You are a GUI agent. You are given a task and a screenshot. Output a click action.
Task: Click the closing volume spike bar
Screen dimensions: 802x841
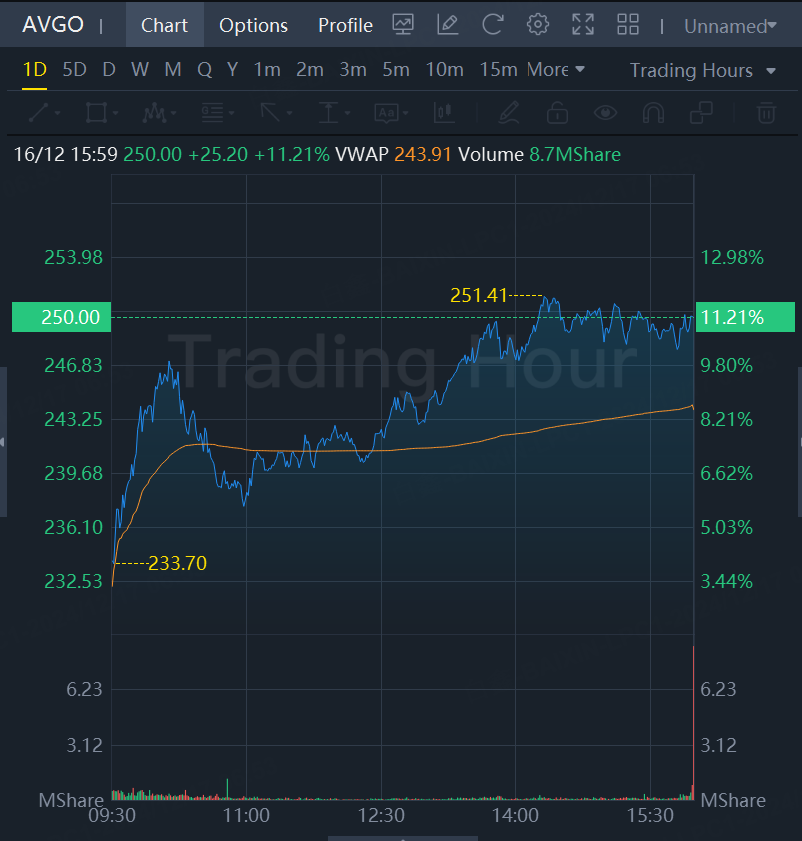tap(693, 723)
